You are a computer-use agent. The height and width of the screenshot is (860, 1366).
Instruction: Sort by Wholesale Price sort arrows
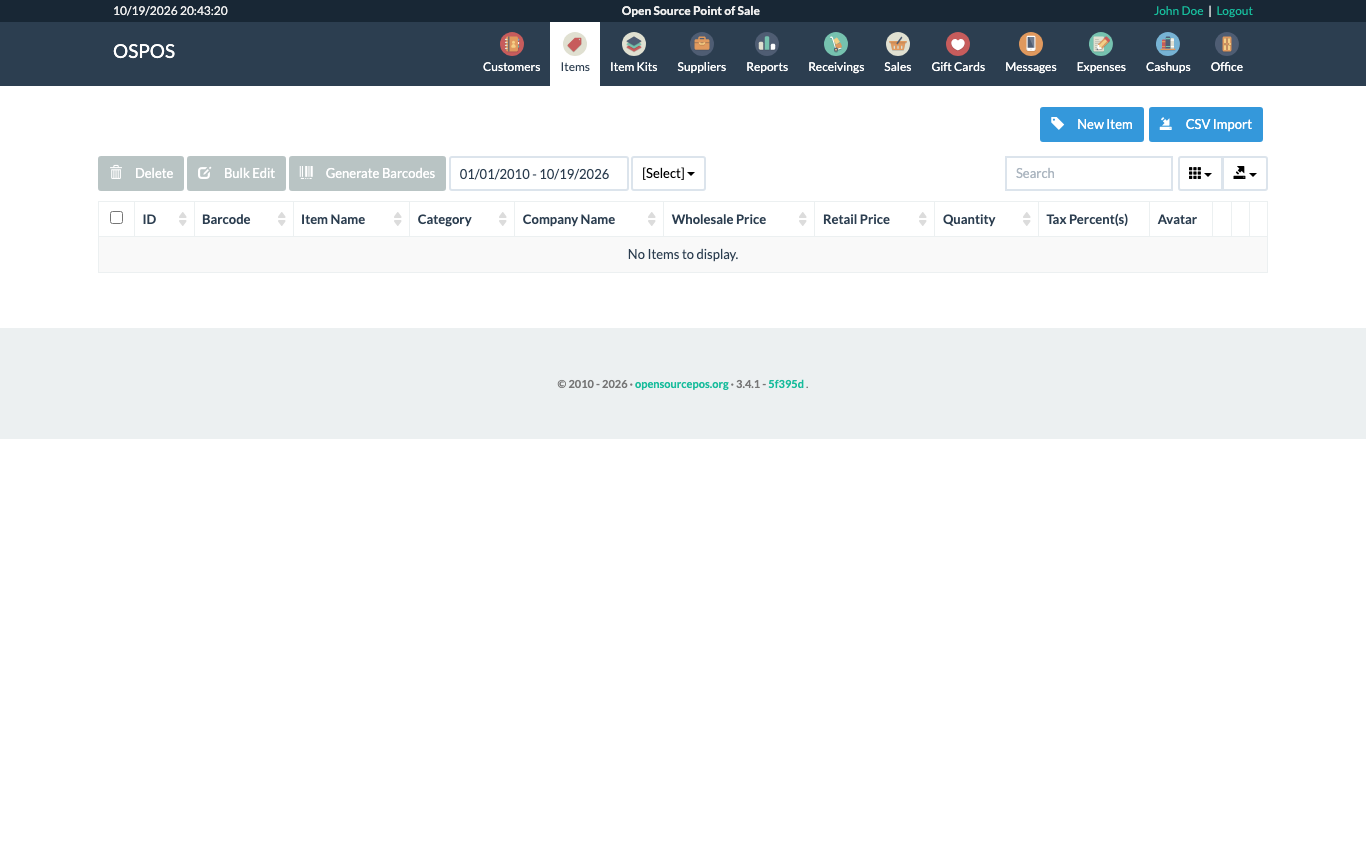(x=803, y=219)
